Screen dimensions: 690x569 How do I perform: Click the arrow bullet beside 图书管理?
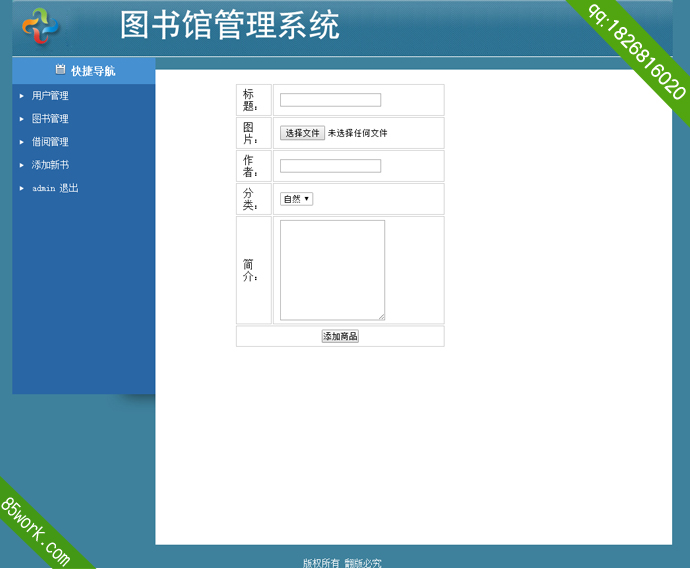tap(22, 119)
